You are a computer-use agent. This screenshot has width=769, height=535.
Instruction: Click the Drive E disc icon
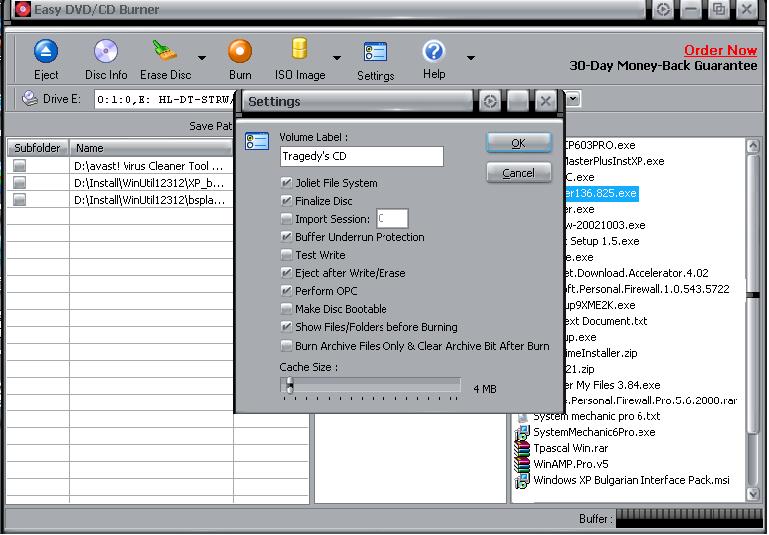click(30, 99)
